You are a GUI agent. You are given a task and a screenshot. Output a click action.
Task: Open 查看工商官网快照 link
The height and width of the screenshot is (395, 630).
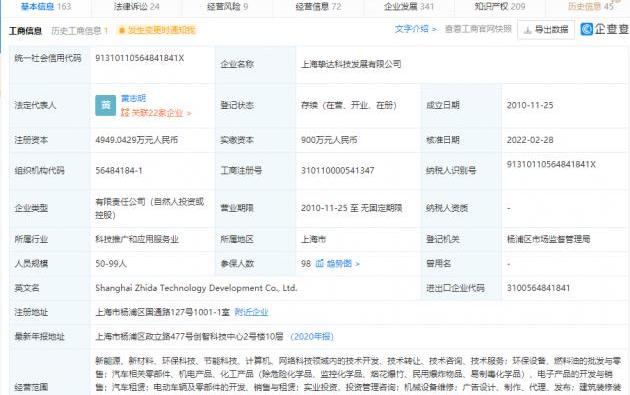pyautogui.click(x=478, y=29)
